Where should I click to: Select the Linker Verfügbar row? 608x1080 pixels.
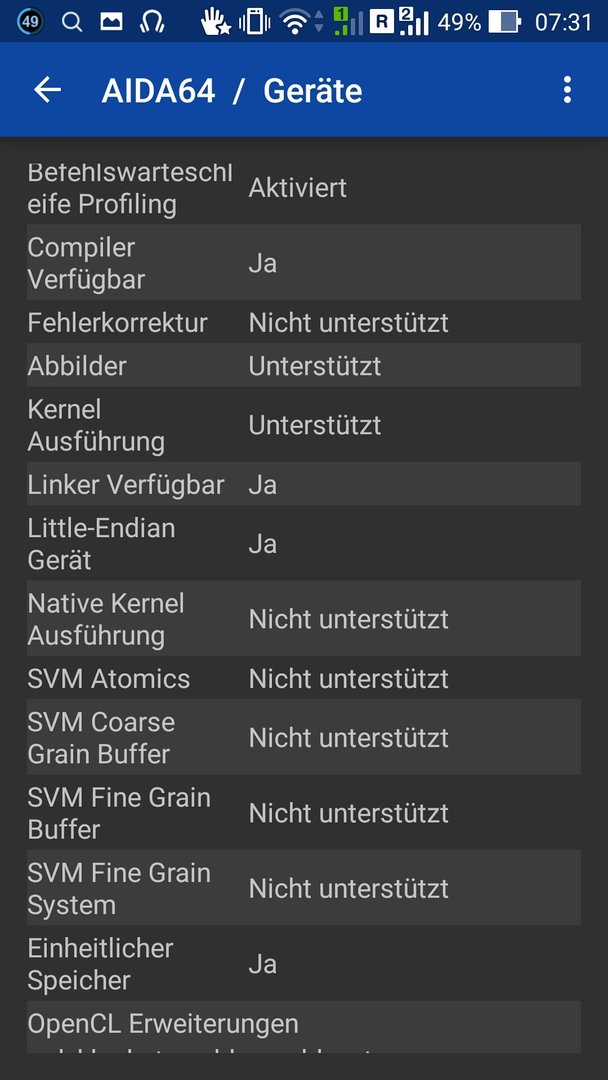(304, 484)
